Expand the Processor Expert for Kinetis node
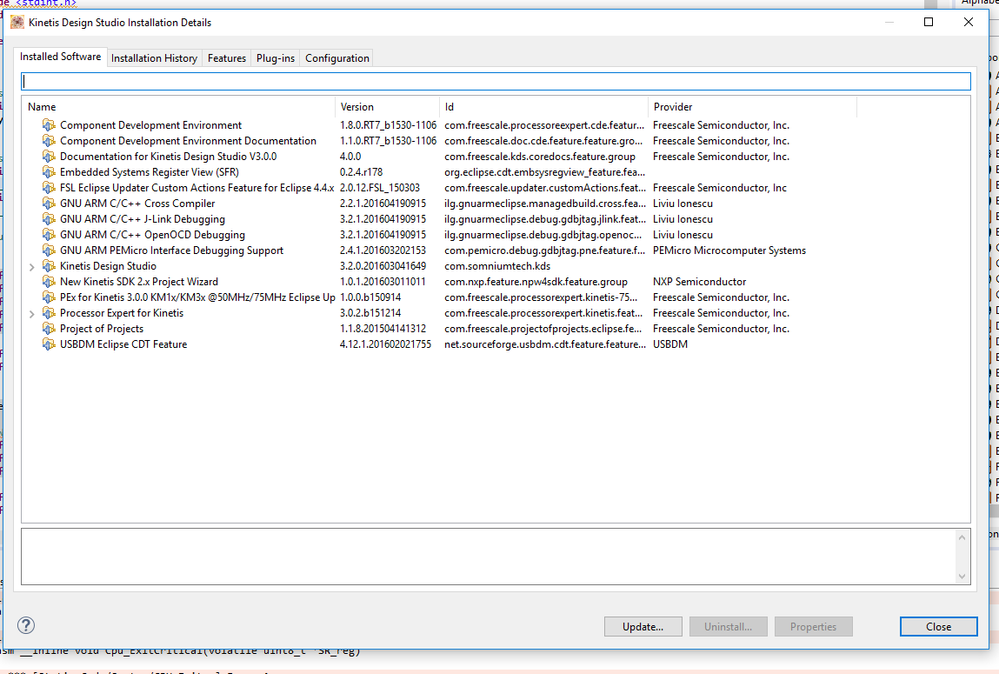 pyautogui.click(x=32, y=314)
